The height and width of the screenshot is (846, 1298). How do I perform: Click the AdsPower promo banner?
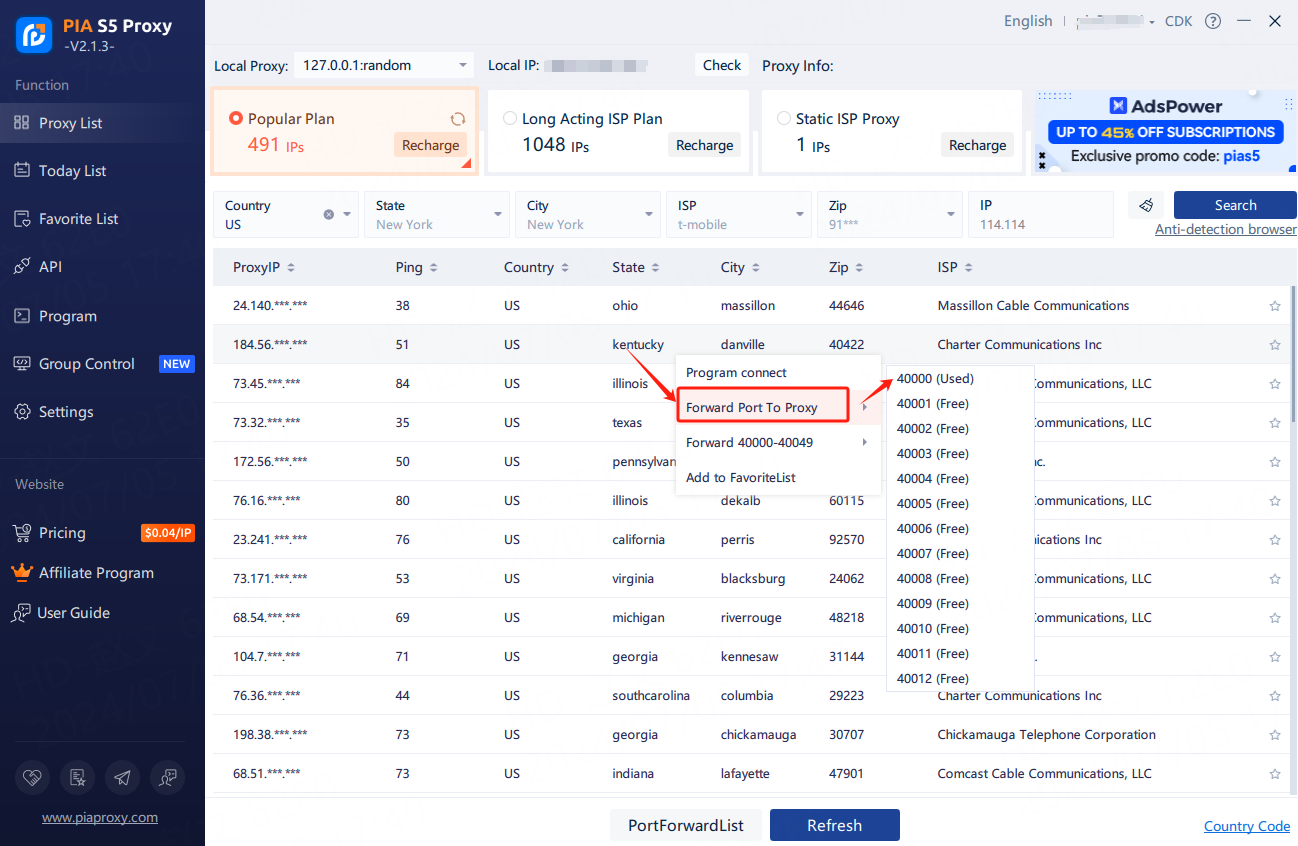[1164, 132]
